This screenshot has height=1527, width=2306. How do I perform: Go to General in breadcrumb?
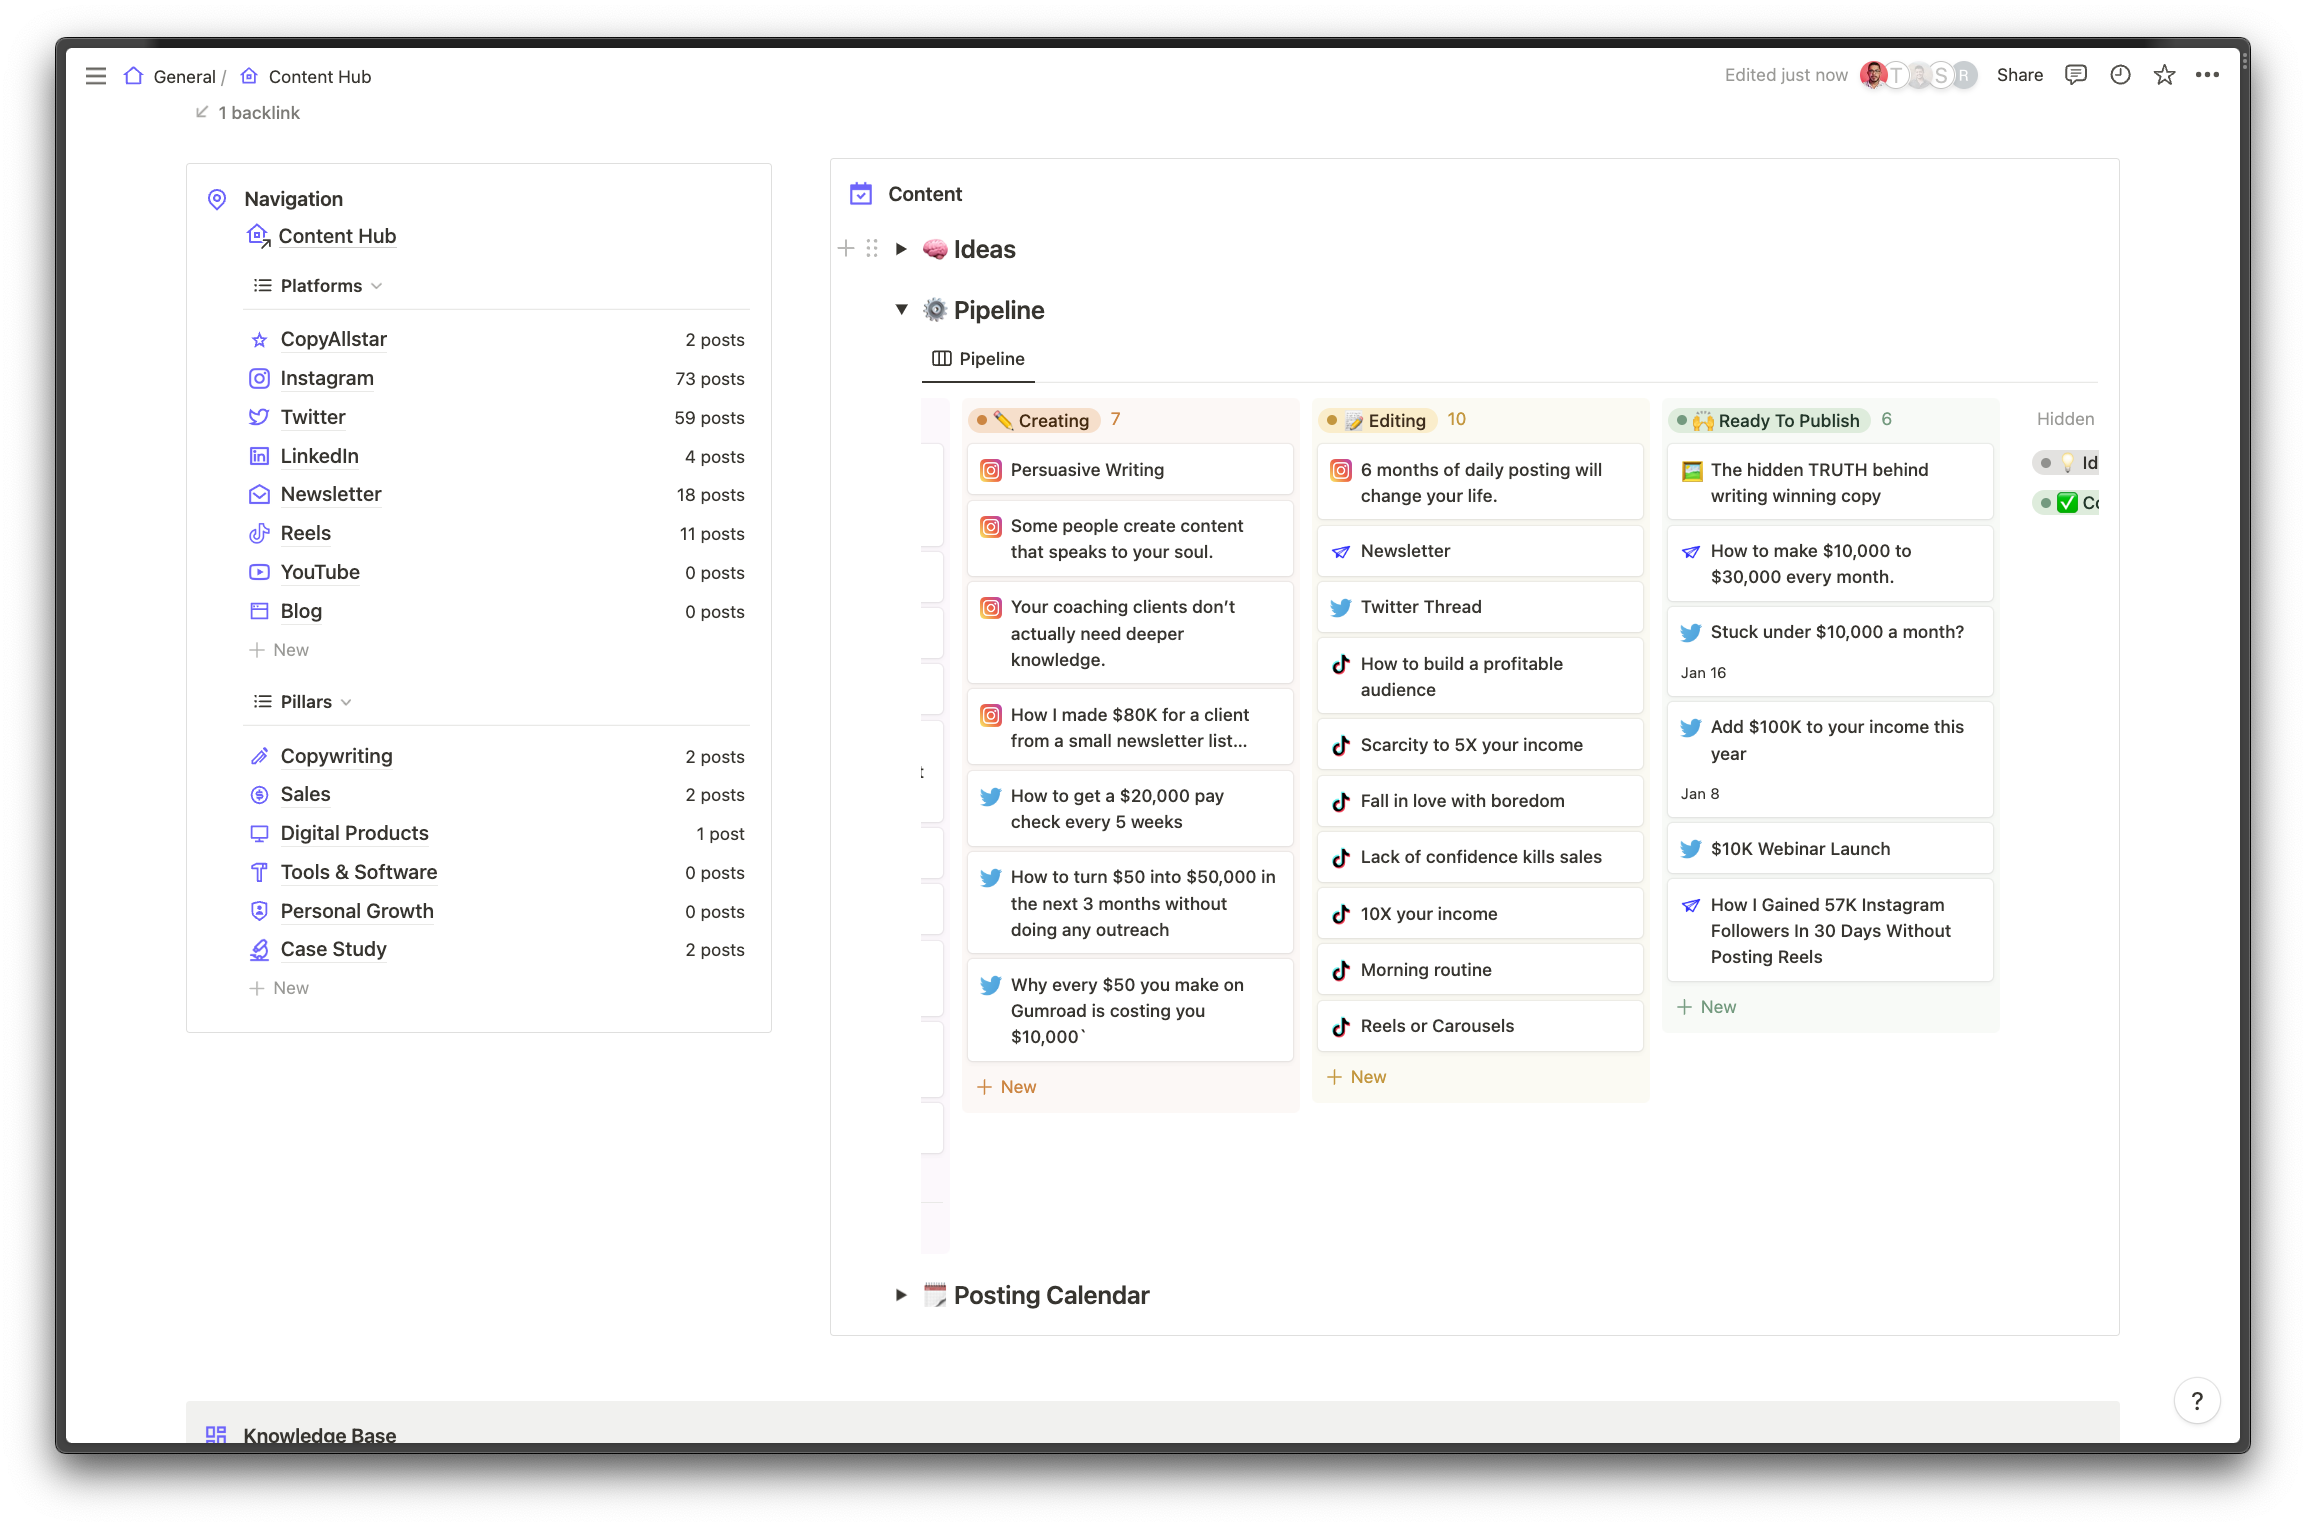[184, 77]
